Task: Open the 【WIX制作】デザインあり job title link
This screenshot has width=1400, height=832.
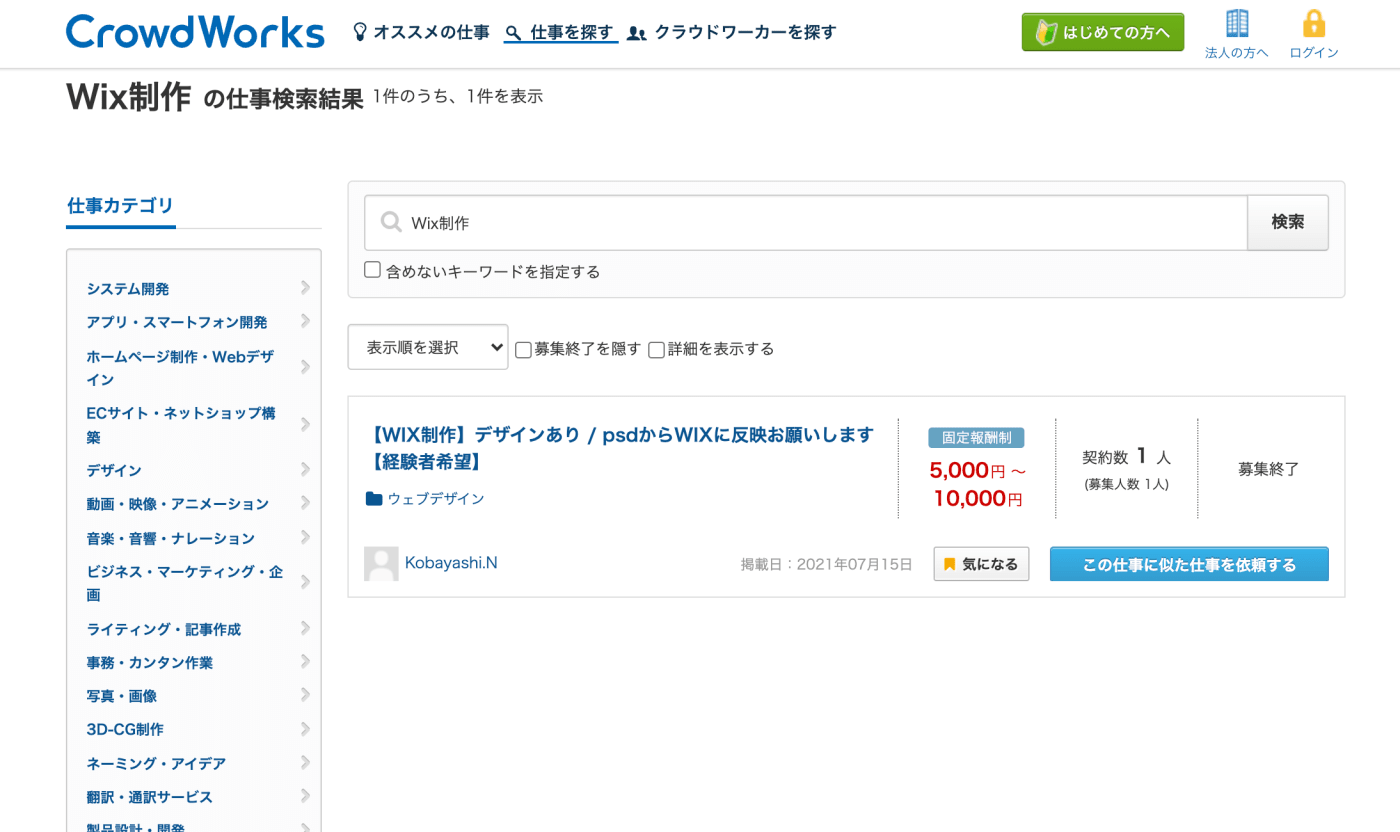Action: (x=620, y=448)
